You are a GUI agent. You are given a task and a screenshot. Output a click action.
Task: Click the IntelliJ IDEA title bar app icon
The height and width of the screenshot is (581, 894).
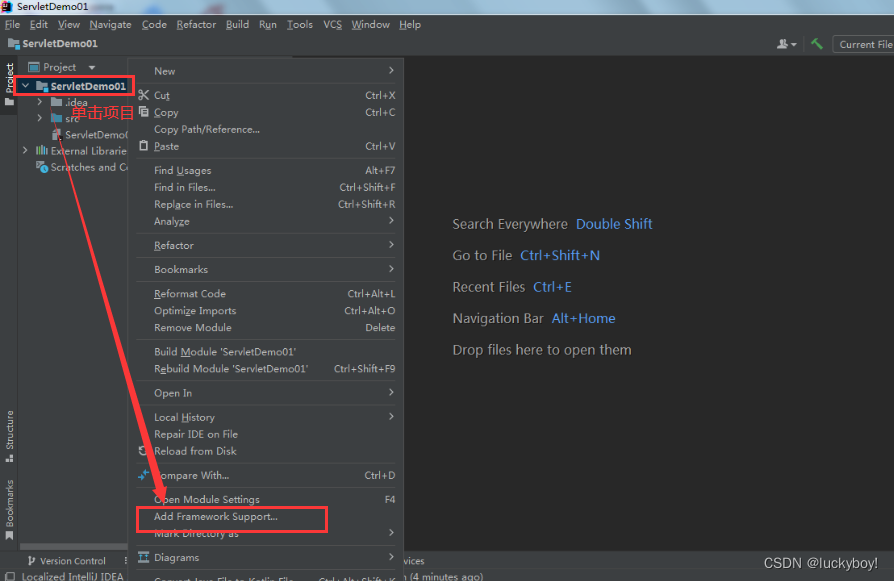coord(7,6)
